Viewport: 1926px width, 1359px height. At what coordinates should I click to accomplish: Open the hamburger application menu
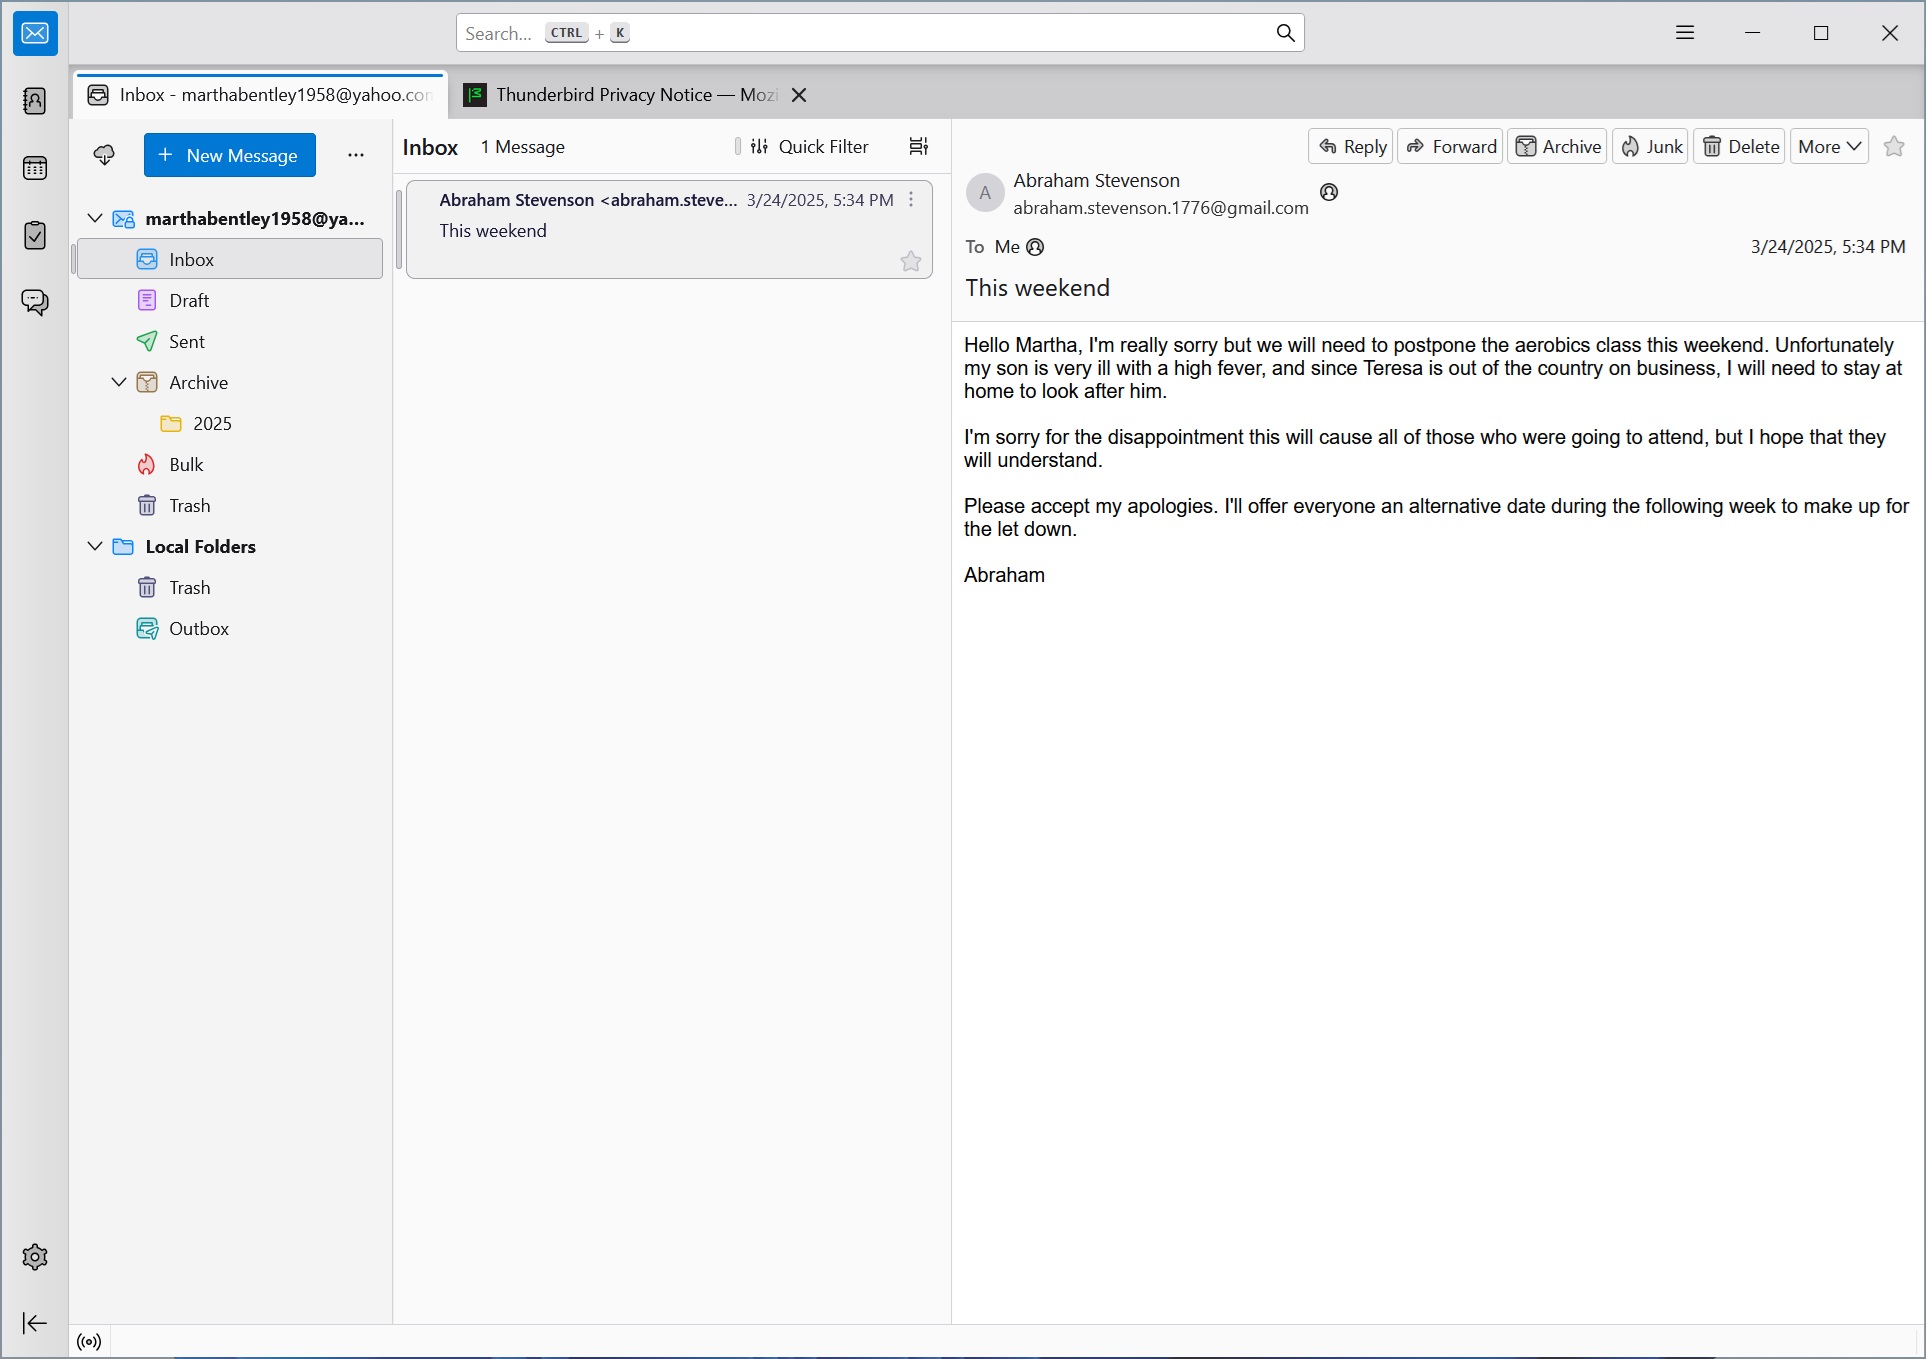(x=1685, y=33)
